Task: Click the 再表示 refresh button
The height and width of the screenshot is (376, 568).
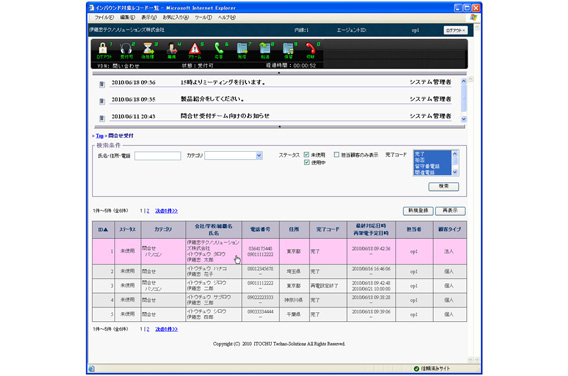Action: point(450,210)
